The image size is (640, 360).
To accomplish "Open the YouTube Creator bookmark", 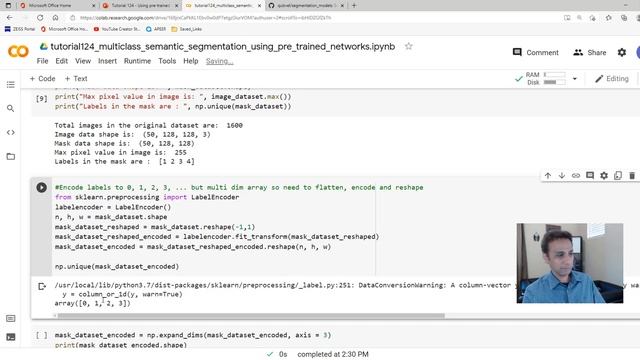I will 117,29.
